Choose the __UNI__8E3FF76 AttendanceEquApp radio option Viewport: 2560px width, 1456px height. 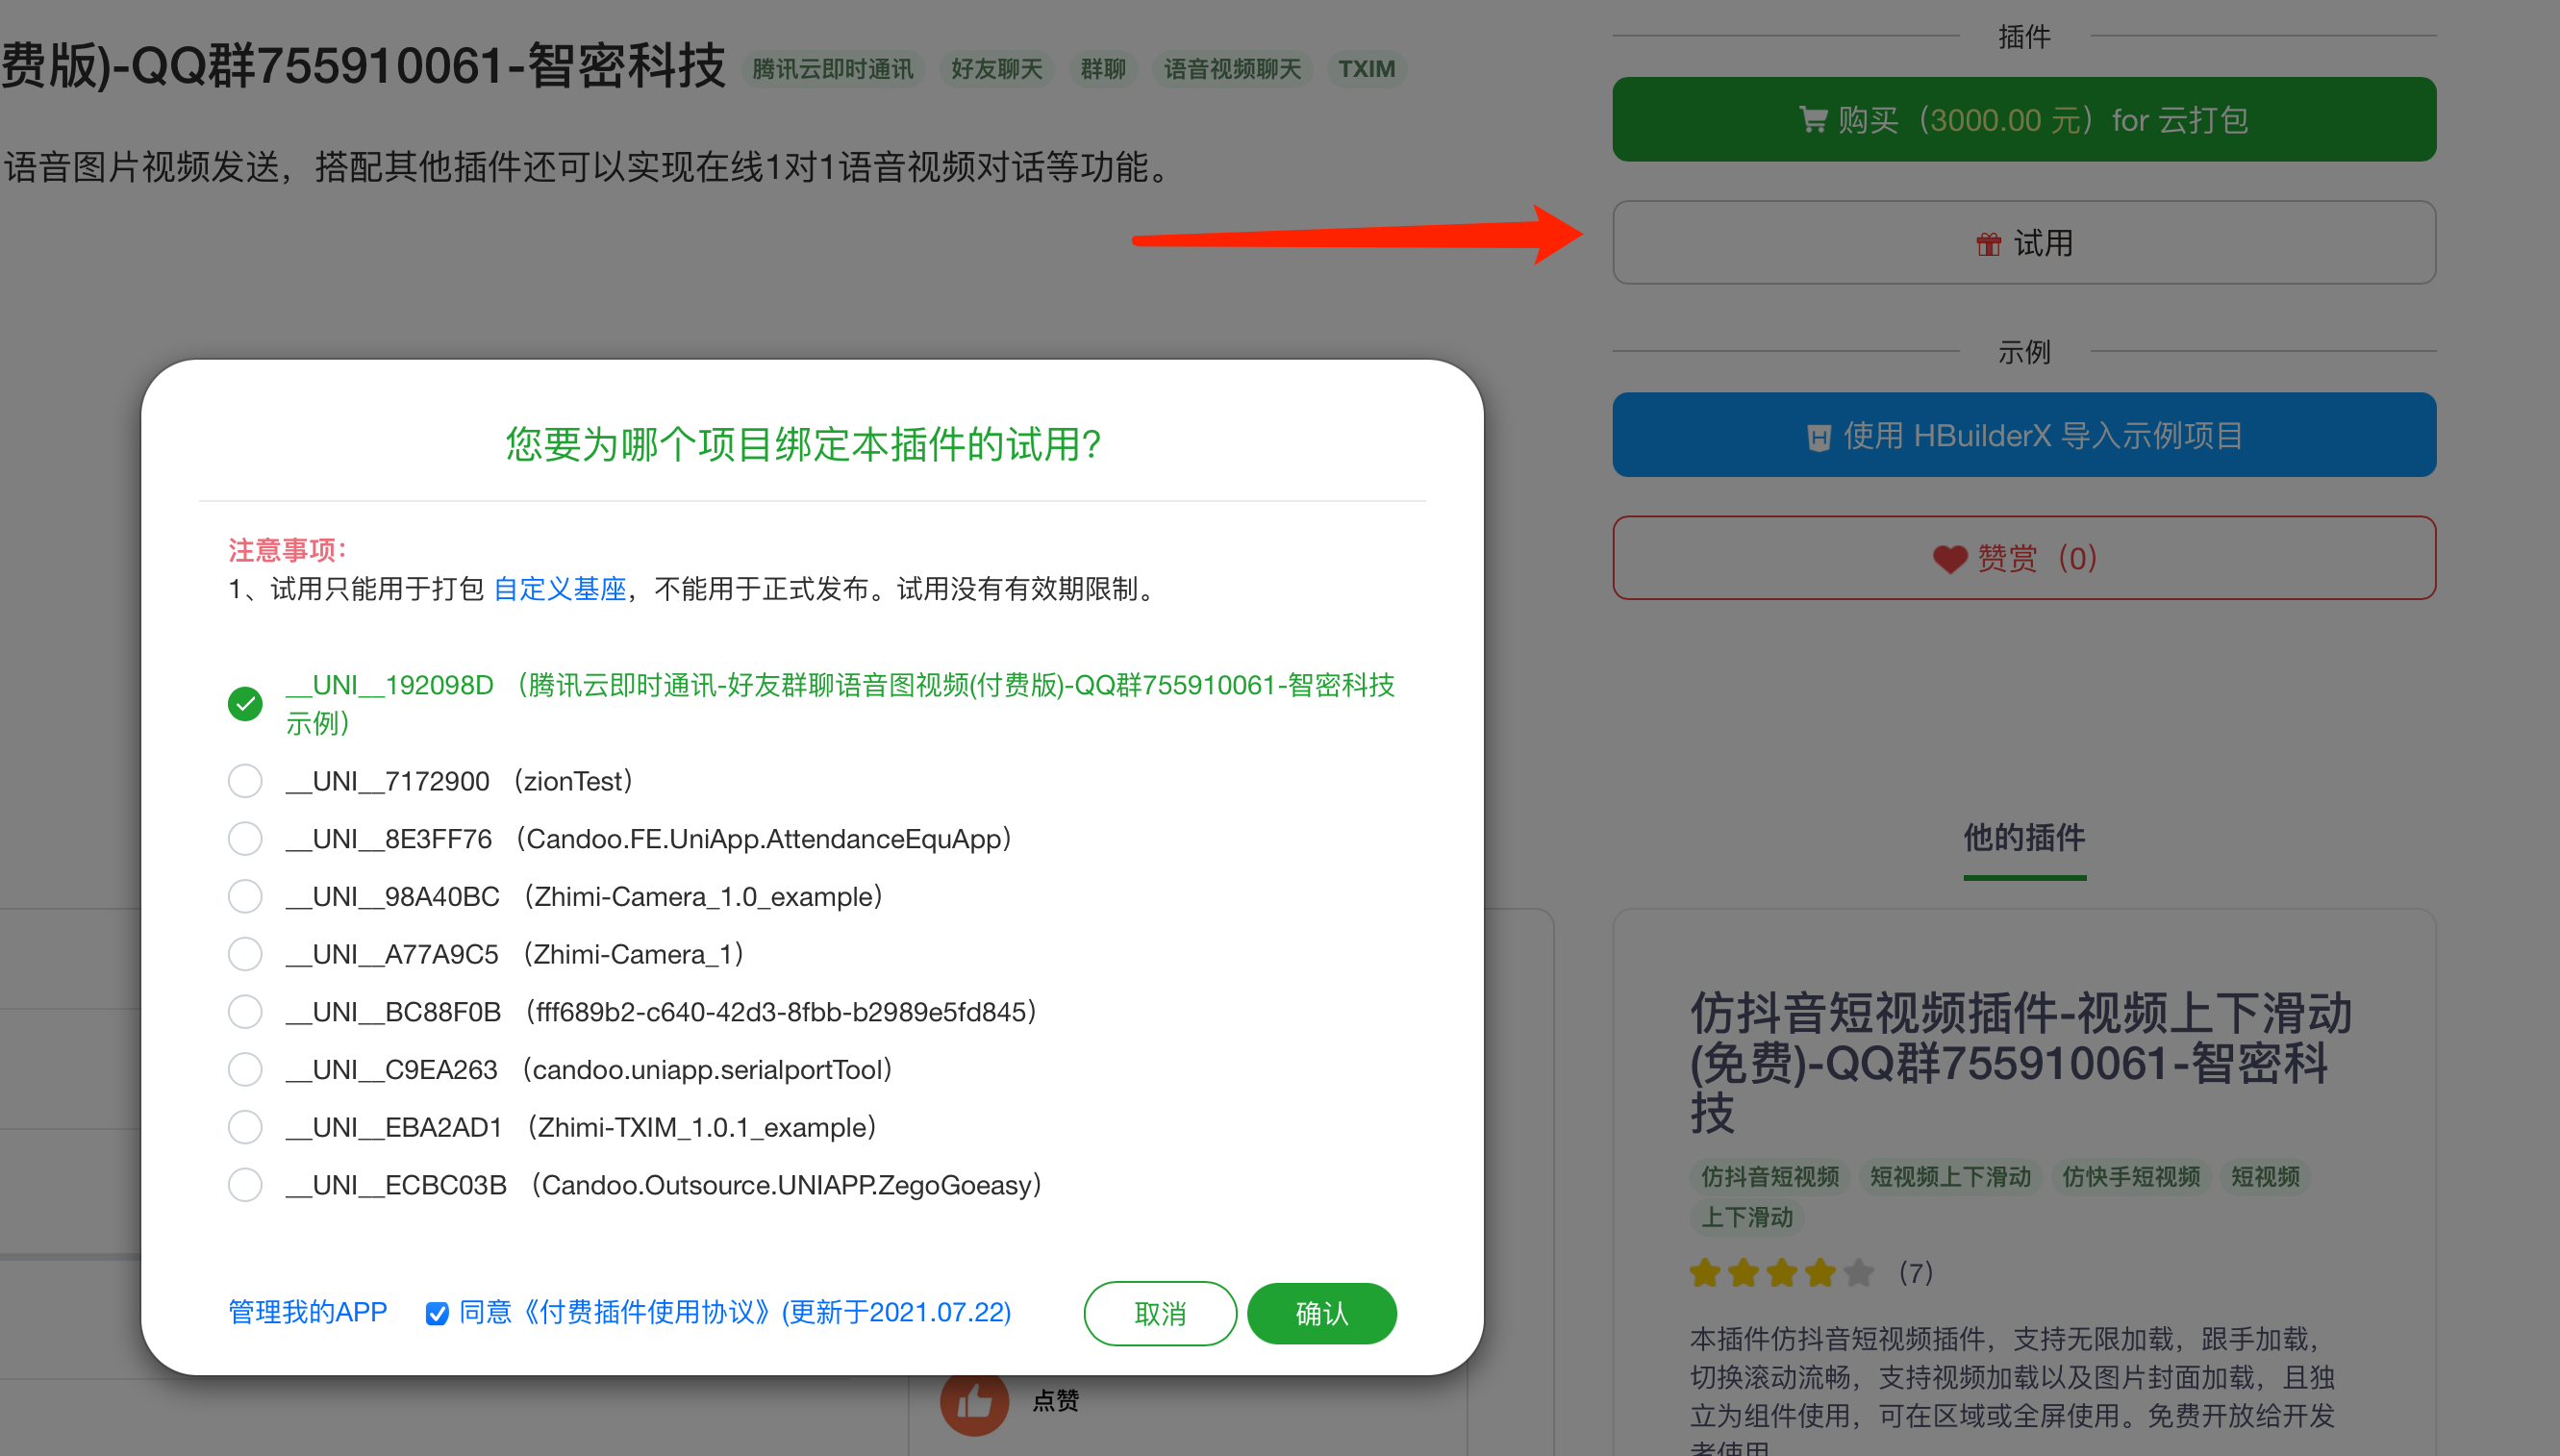click(x=245, y=838)
